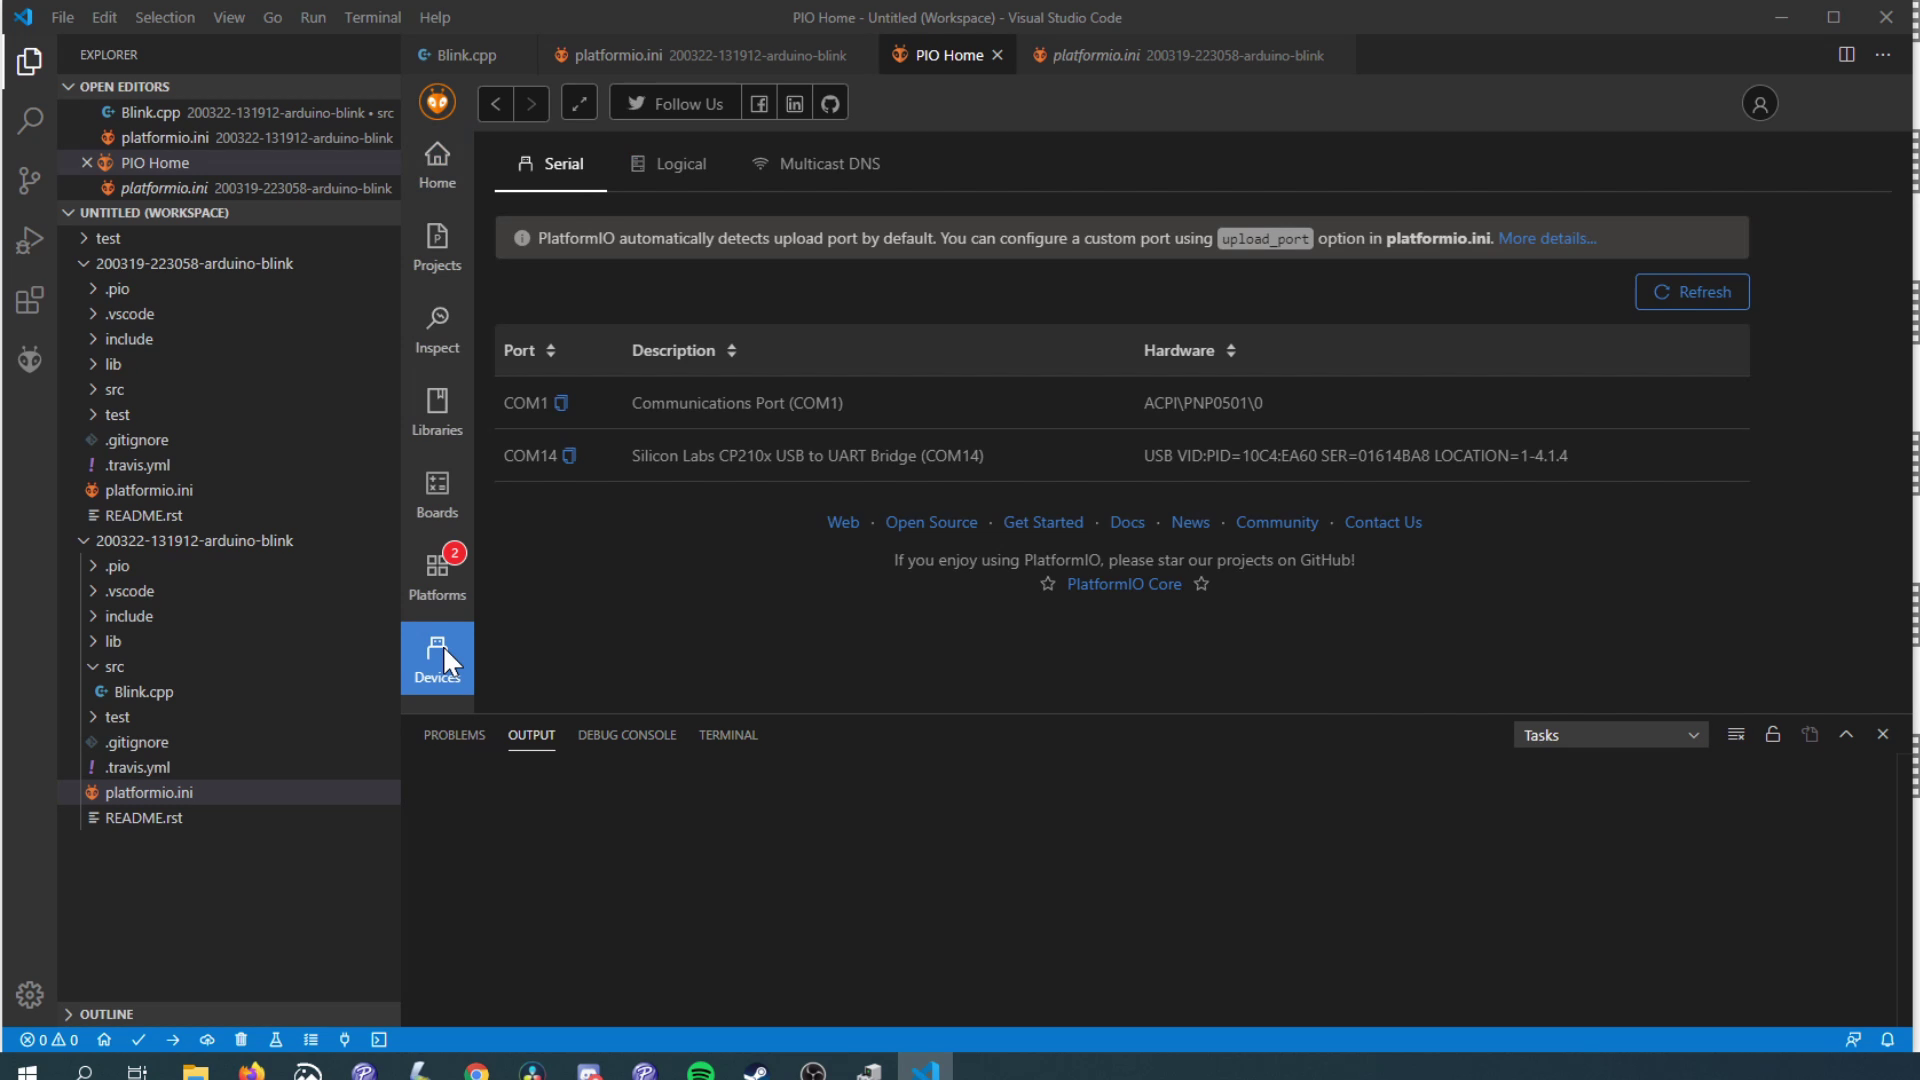
Task: Open PlatformIO GitHub page icon
Action: pyautogui.click(x=830, y=104)
